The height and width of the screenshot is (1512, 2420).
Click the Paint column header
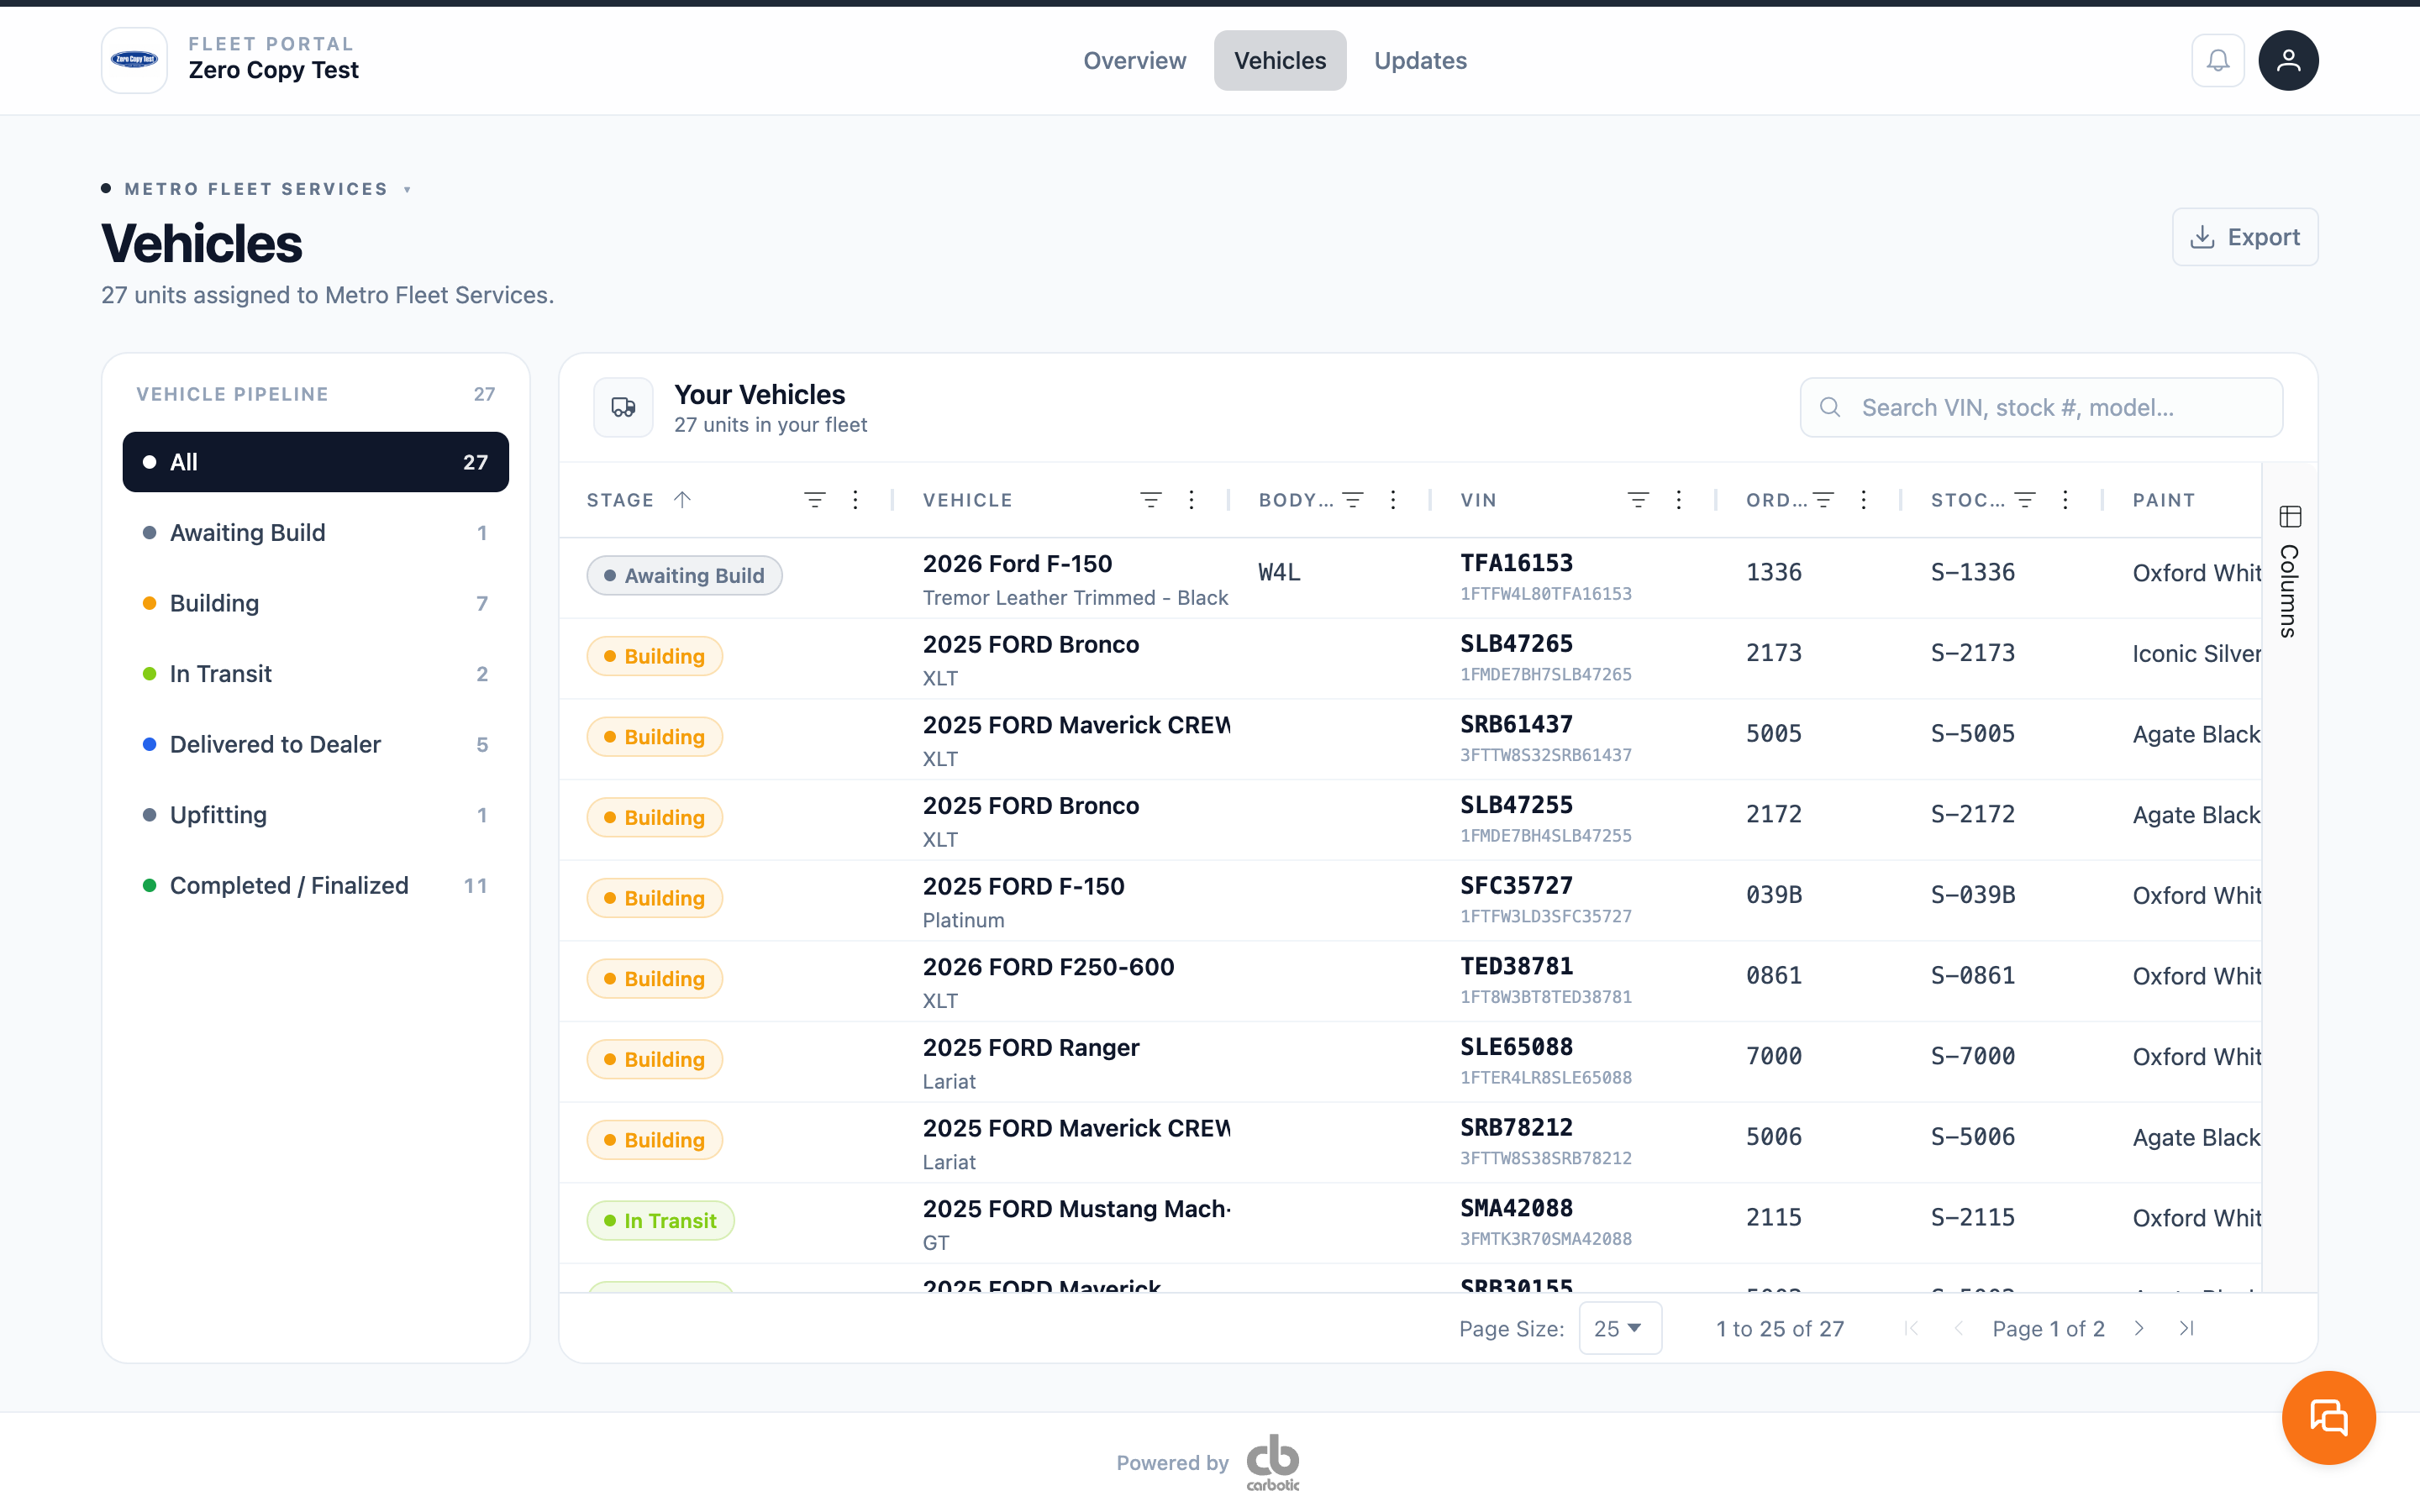click(x=2163, y=499)
